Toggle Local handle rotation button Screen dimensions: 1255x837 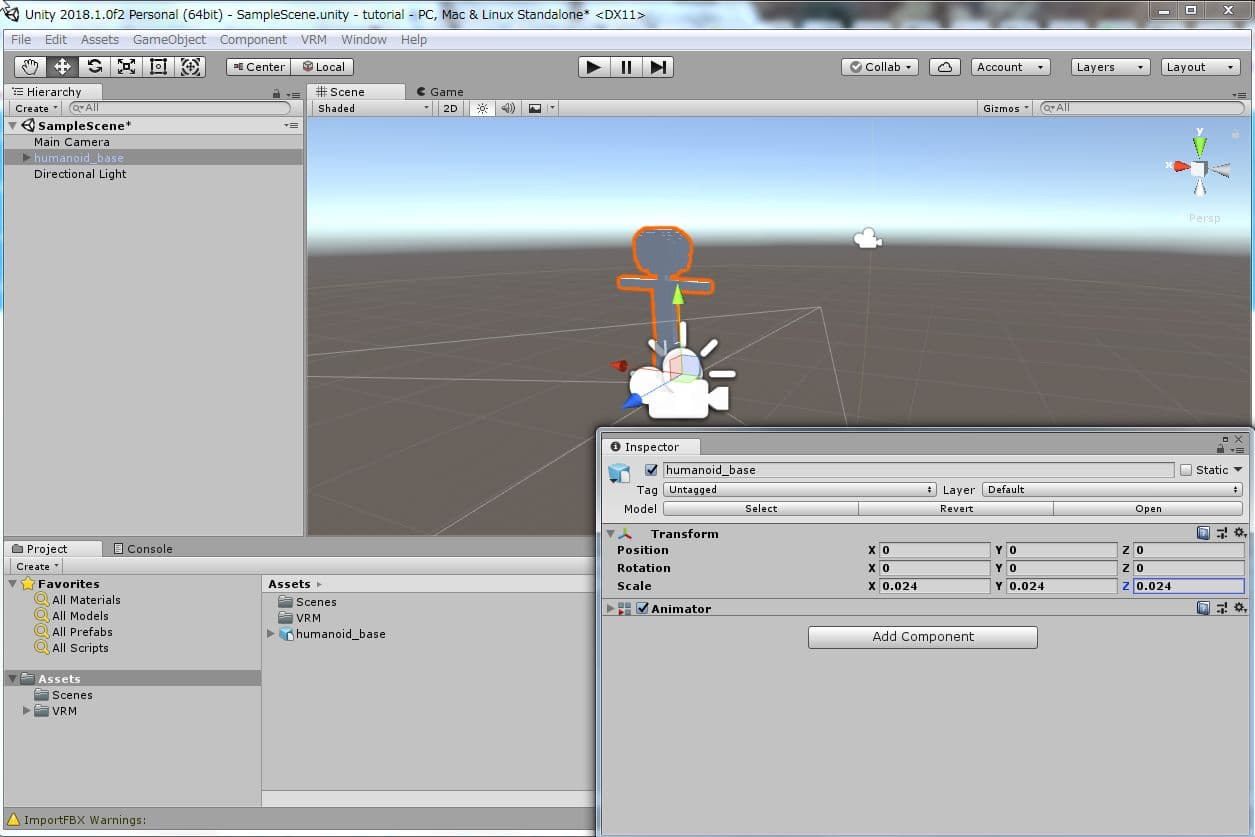(x=322, y=67)
